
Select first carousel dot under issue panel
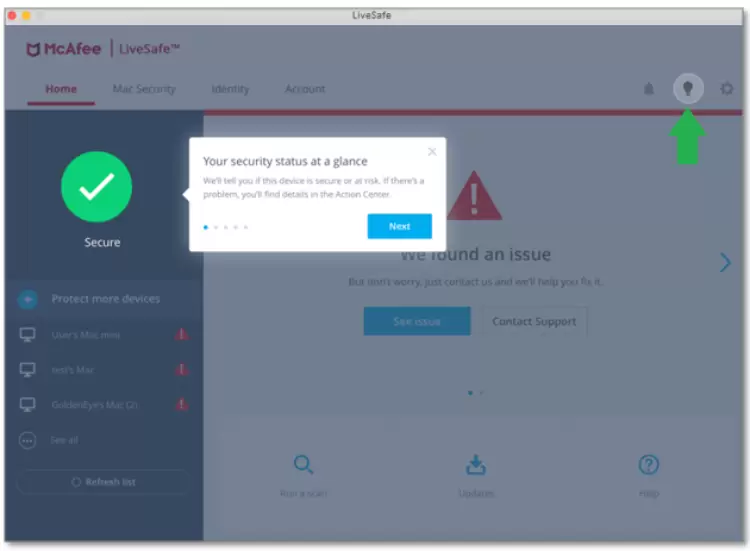470,393
